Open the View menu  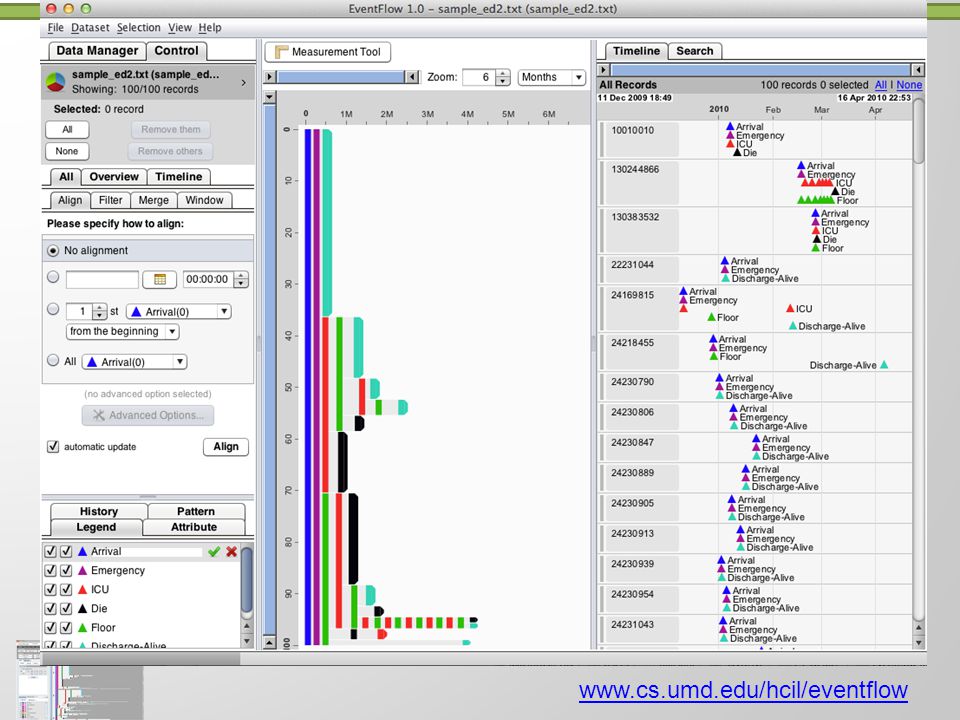pyautogui.click(x=179, y=28)
